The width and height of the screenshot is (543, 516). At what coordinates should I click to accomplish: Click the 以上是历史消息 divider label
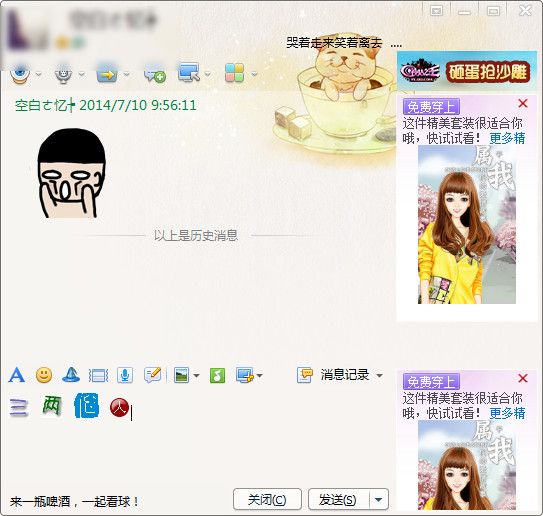coord(196,235)
